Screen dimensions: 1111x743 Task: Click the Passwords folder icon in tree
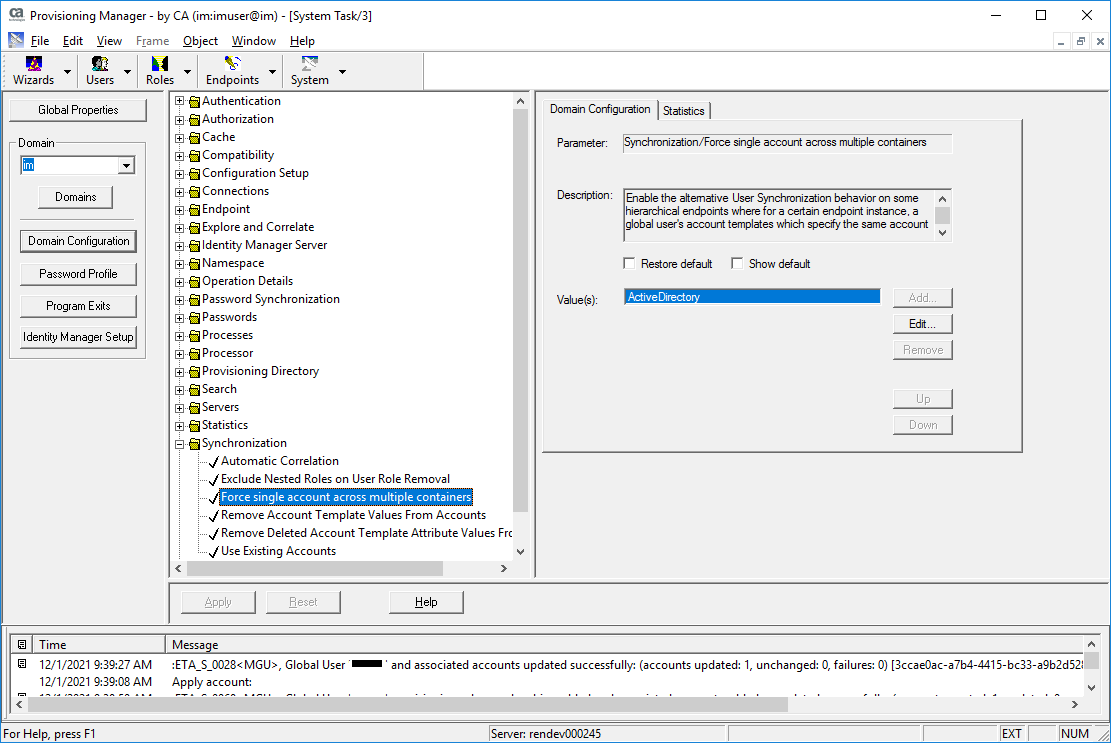pos(195,318)
